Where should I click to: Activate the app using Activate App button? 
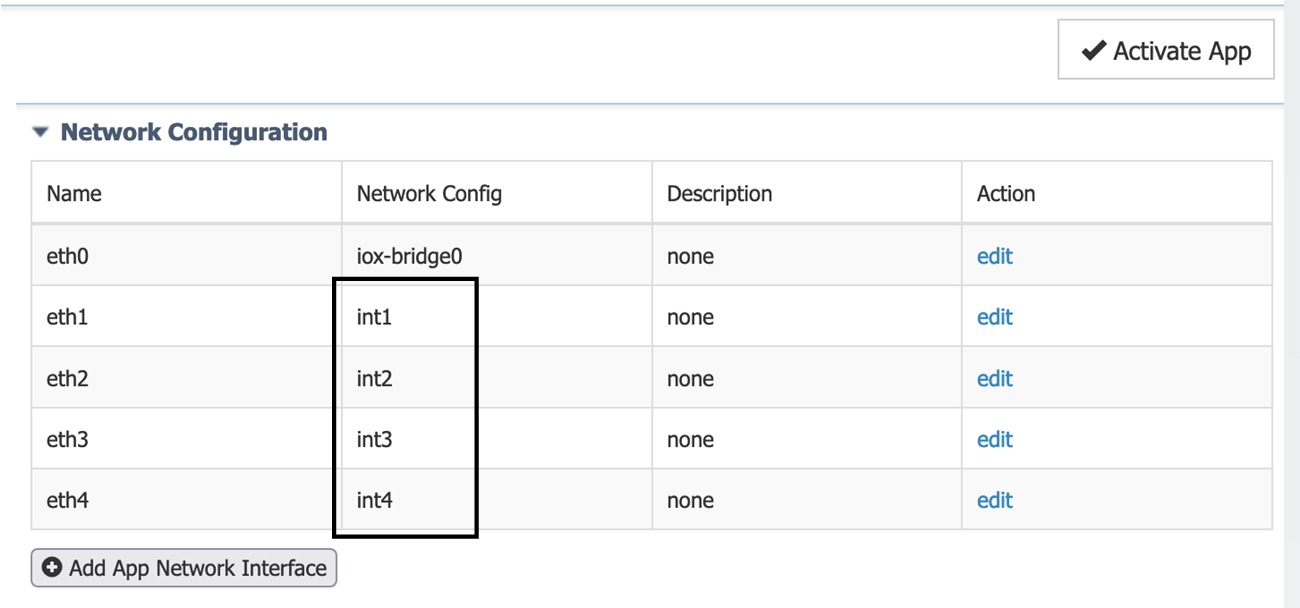tap(1165, 49)
